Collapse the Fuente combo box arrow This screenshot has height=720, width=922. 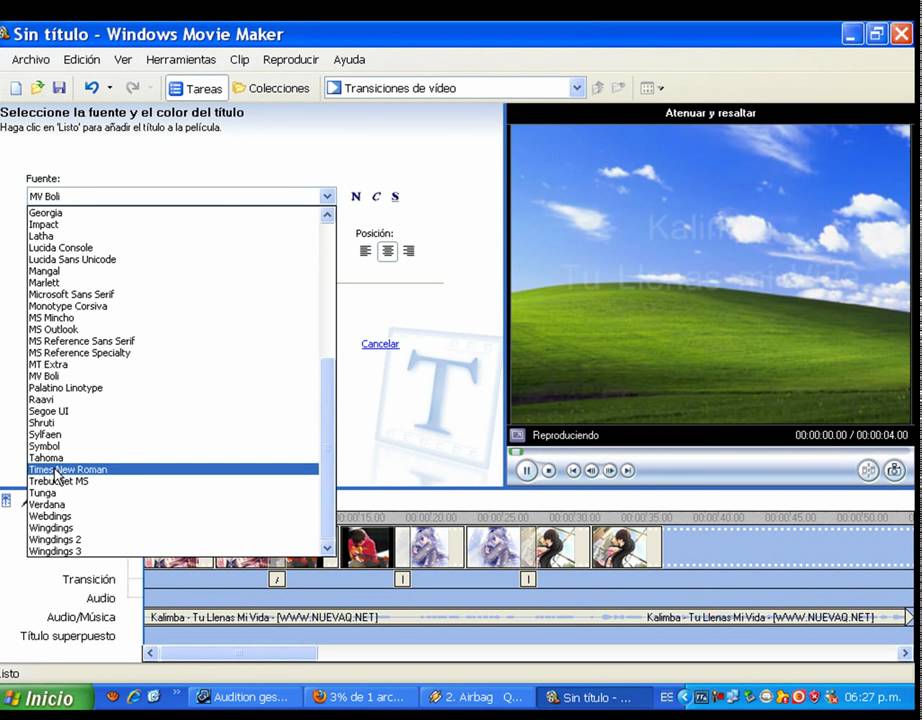click(328, 196)
